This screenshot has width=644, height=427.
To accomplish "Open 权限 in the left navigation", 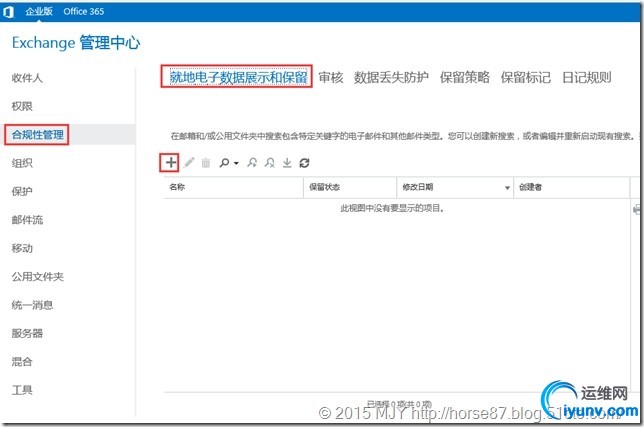I will pyautogui.click(x=22, y=106).
